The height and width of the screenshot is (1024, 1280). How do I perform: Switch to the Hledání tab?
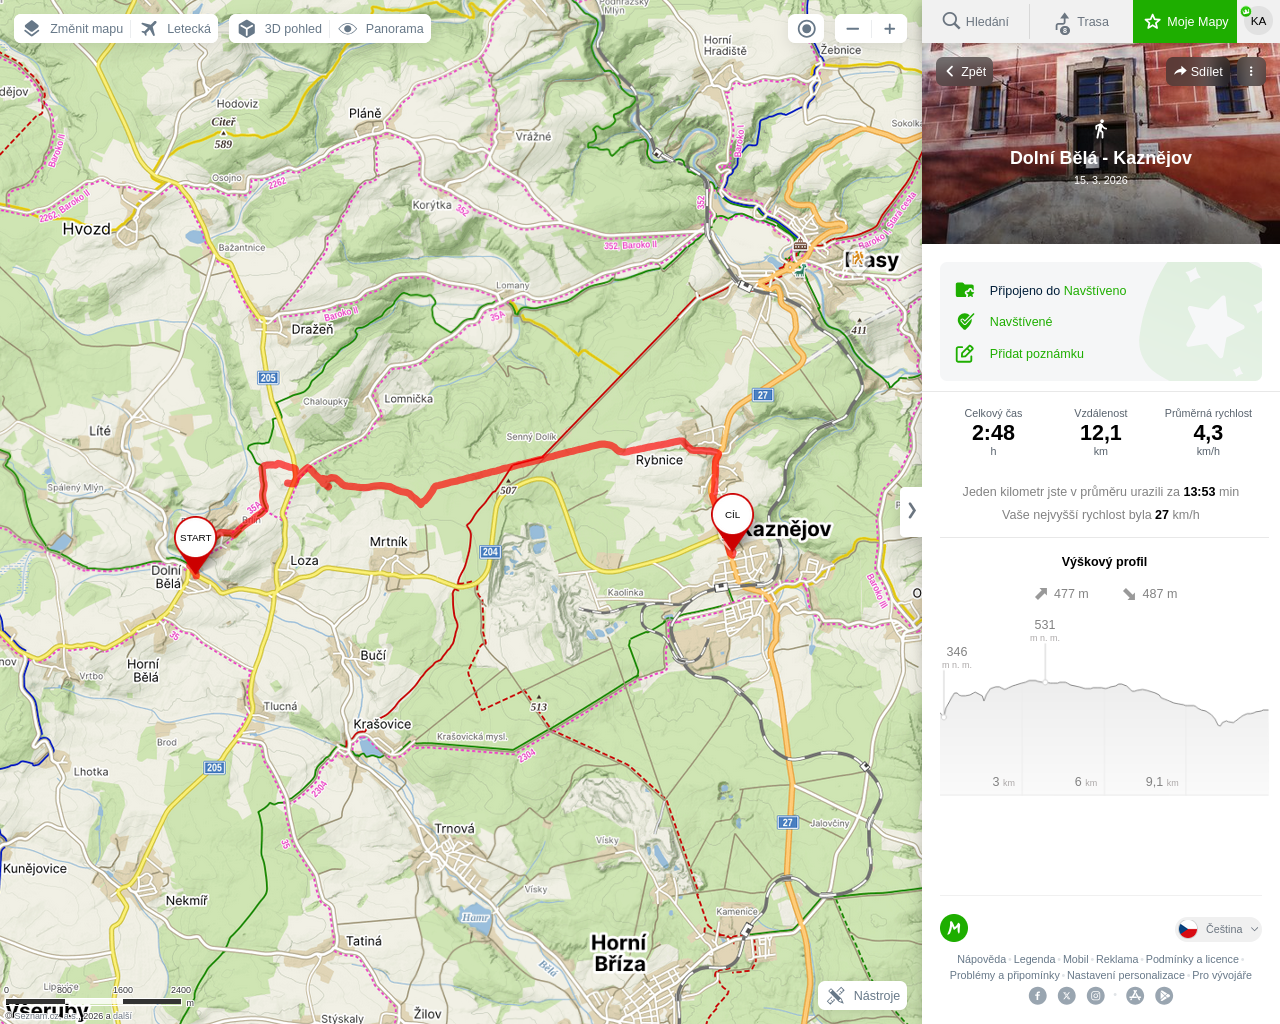click(x=976, y=21)
